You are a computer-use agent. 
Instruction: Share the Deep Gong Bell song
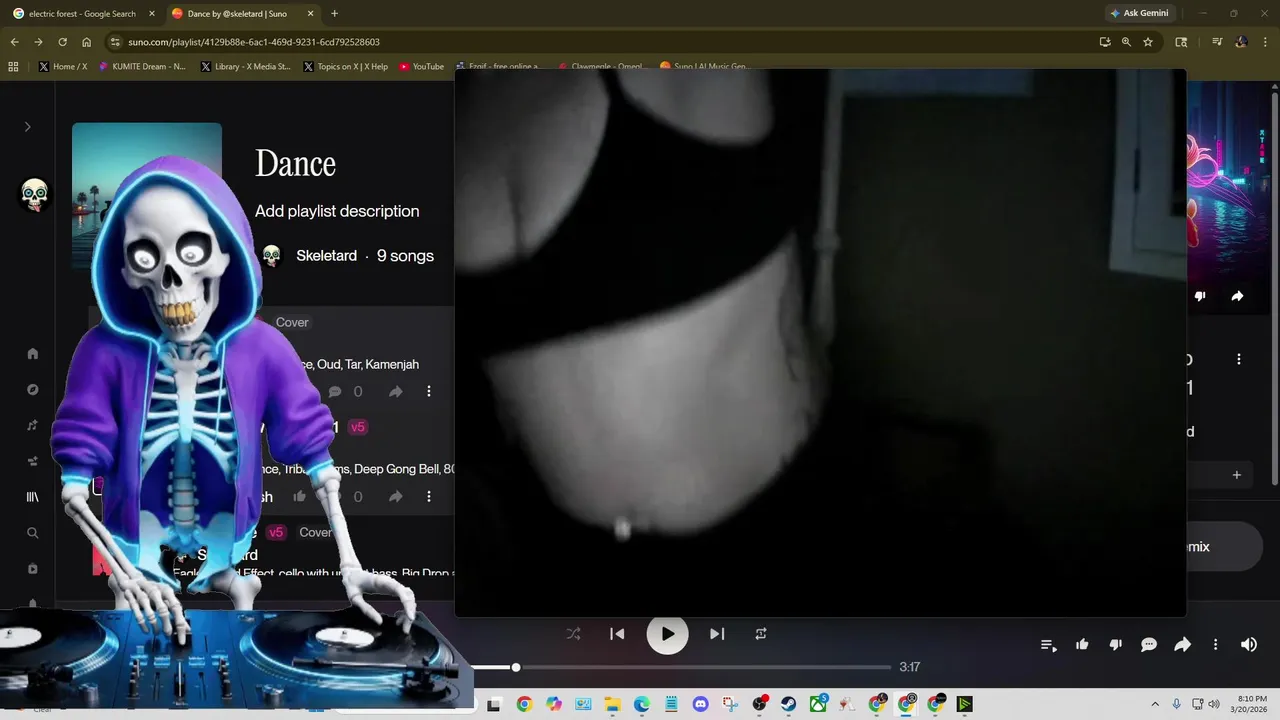point(396,496)
